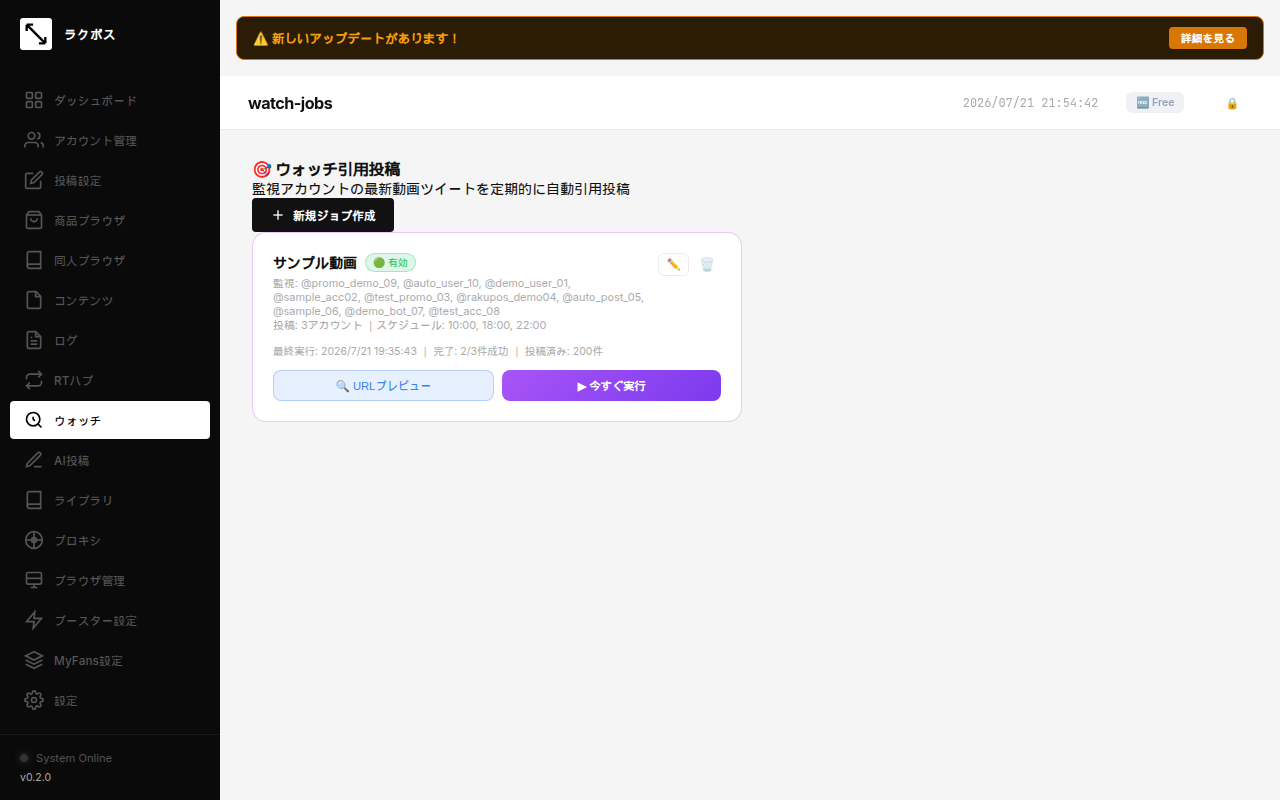Click the コンテンツ file icon
The width and height of the screenshot is (1280, 800).
click(34, 300)
